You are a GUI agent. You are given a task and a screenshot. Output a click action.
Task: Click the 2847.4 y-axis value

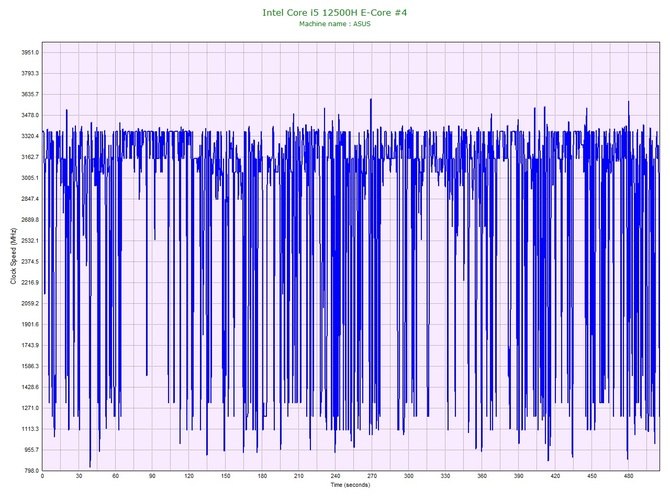pyautogui.click(x=30, y=199)
